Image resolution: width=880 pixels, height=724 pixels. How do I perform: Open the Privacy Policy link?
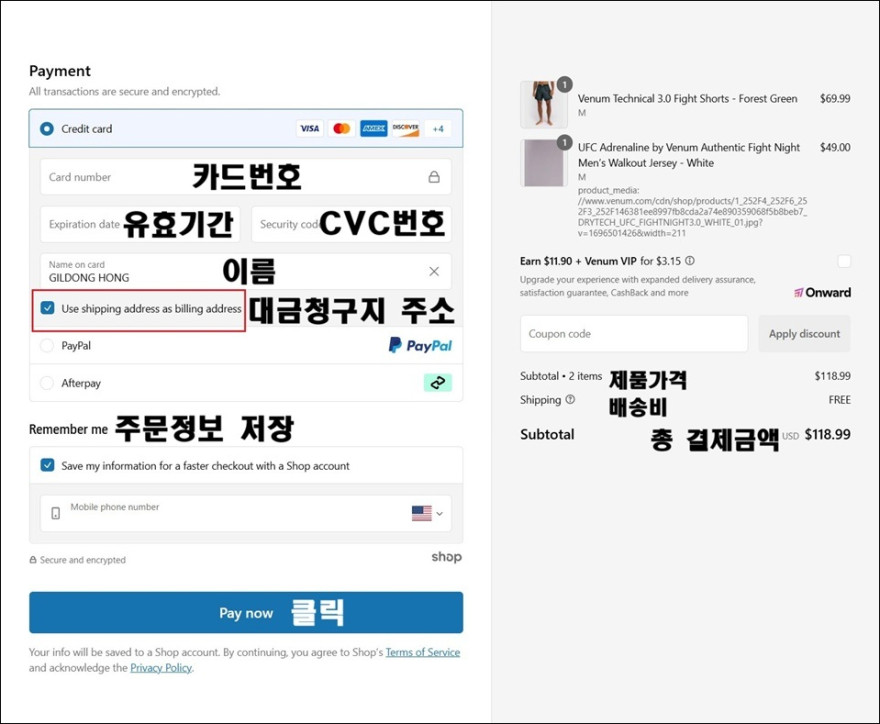(x=161, y=668)
